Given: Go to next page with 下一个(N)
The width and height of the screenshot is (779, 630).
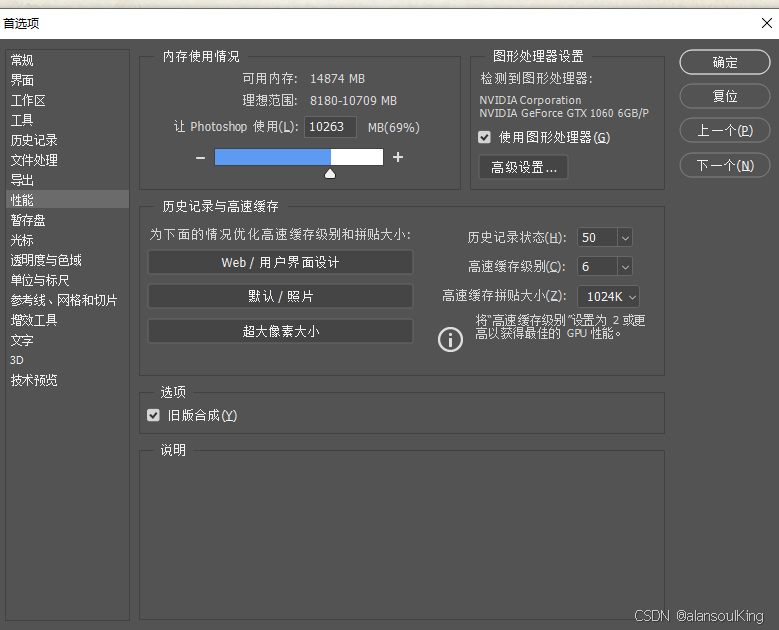Looking at the screenshot, I should 725,165.
